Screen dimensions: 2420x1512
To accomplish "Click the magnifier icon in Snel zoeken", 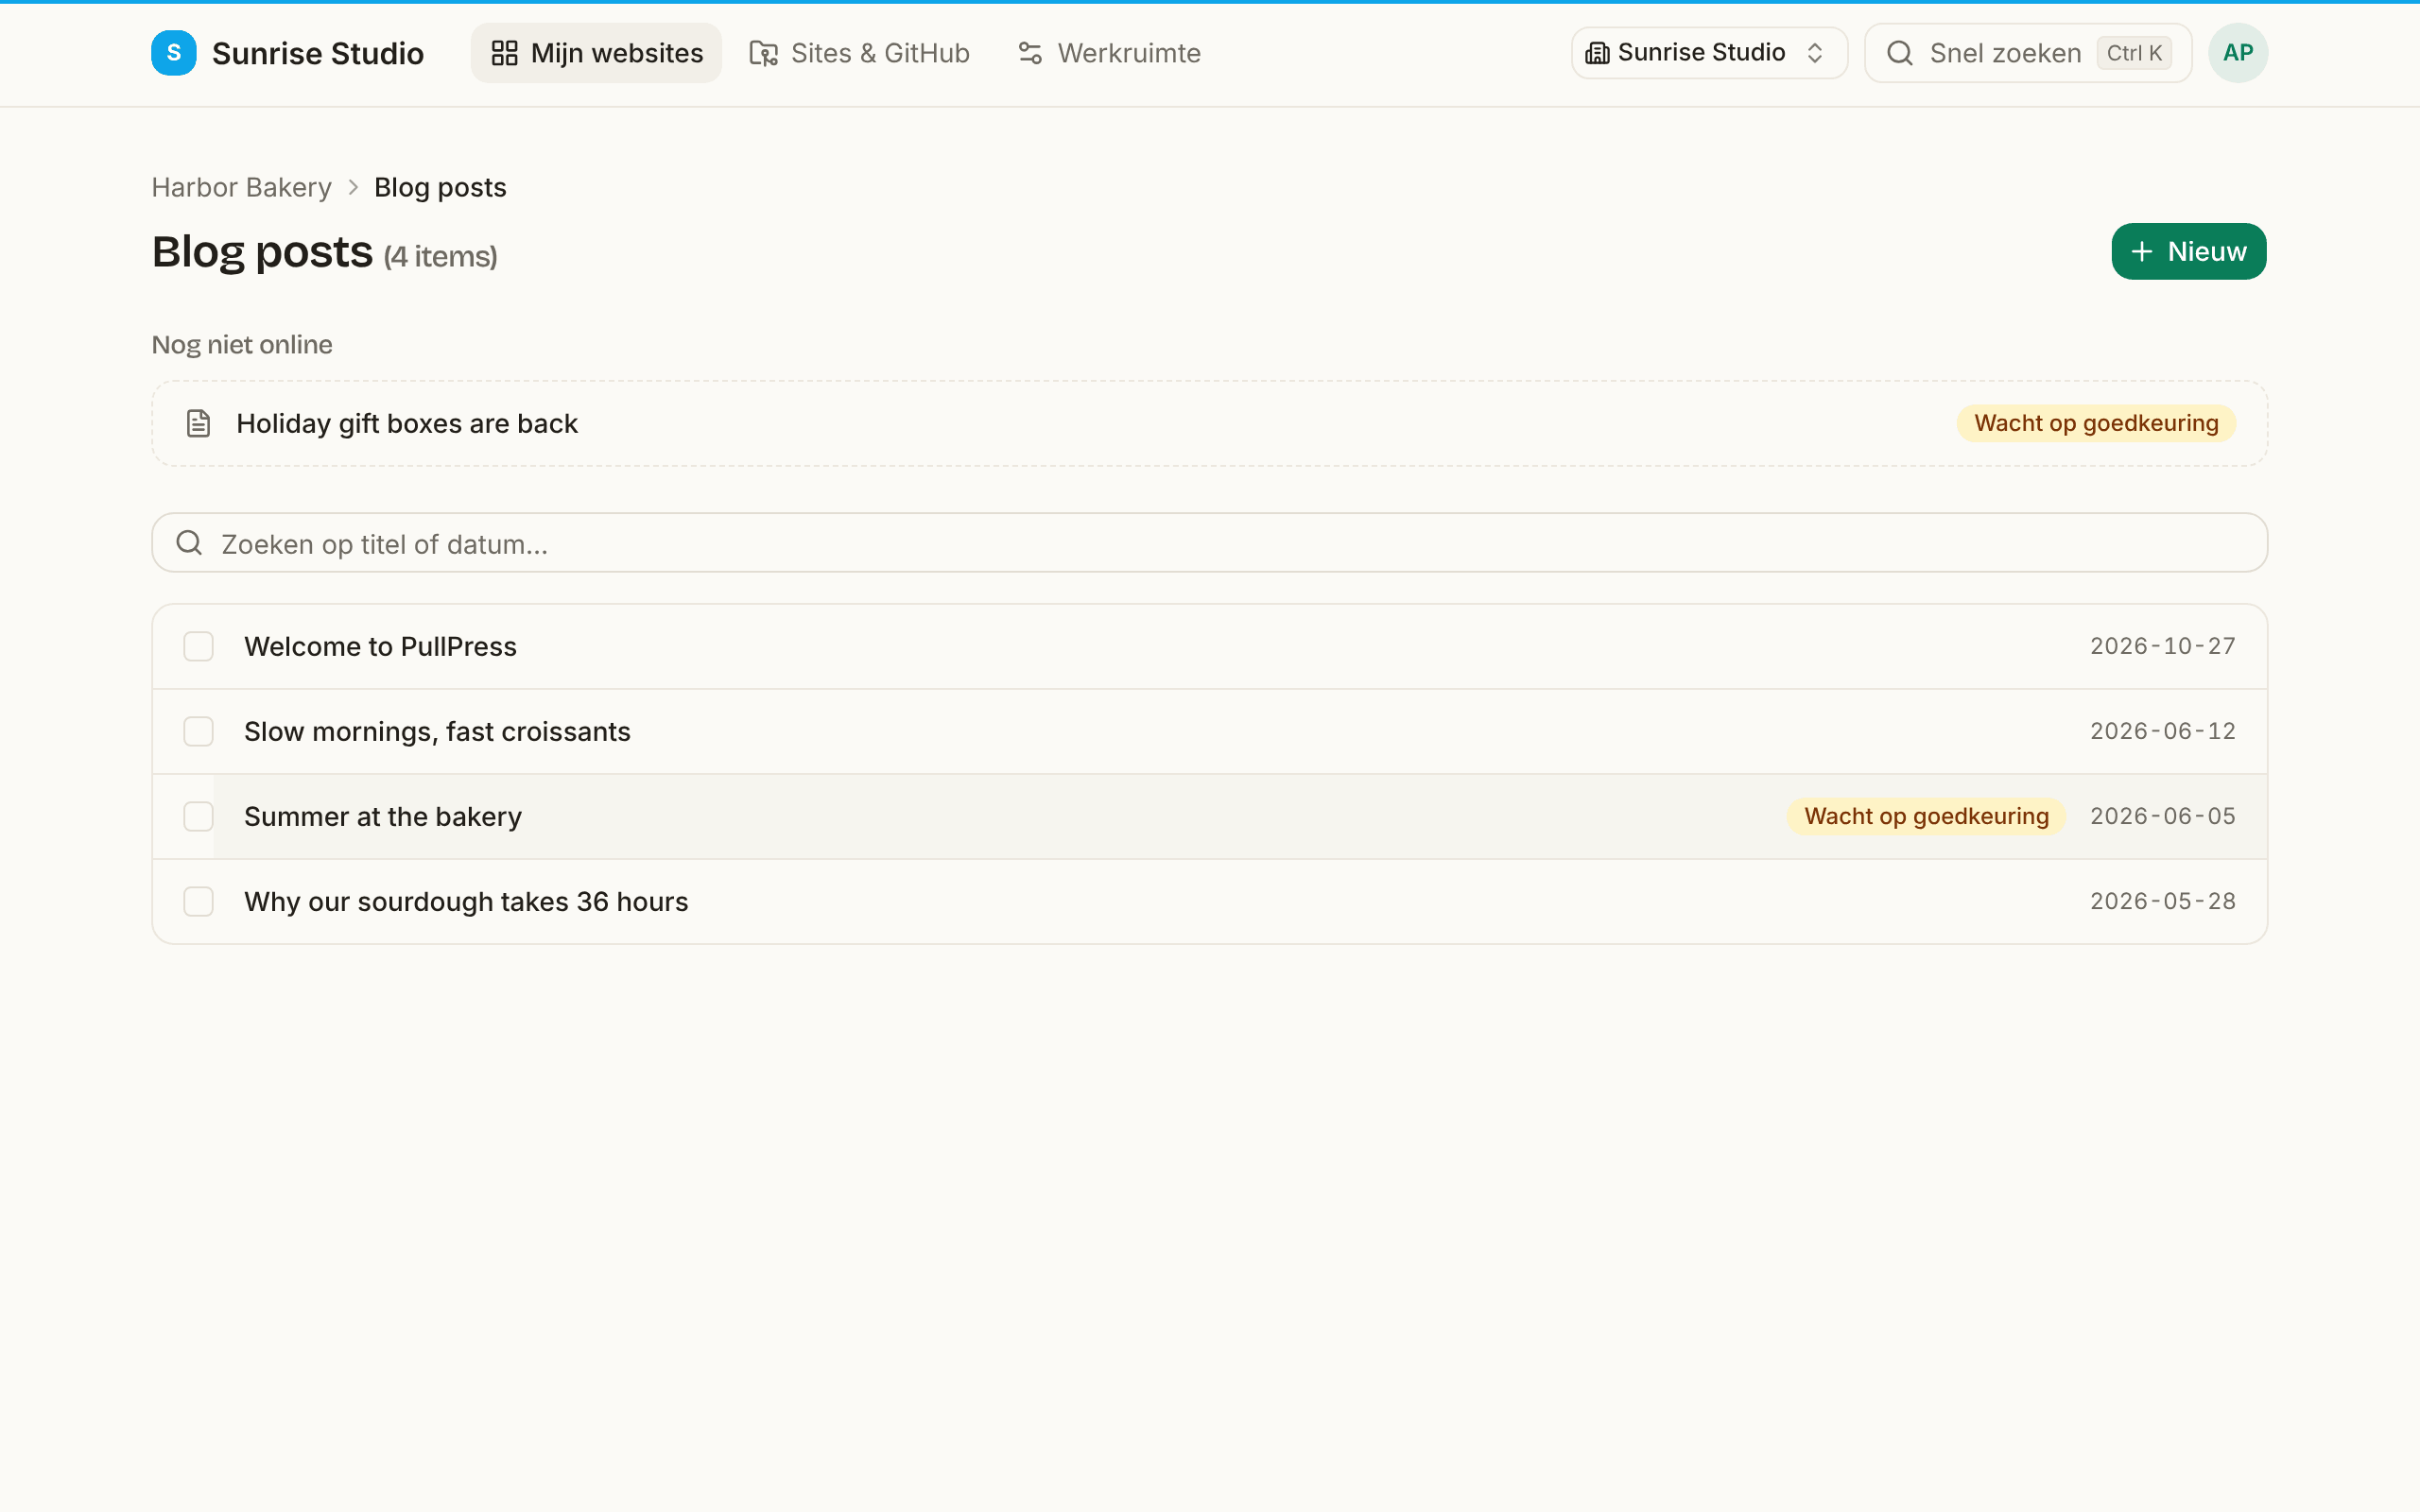I will tap(1900, 53).
